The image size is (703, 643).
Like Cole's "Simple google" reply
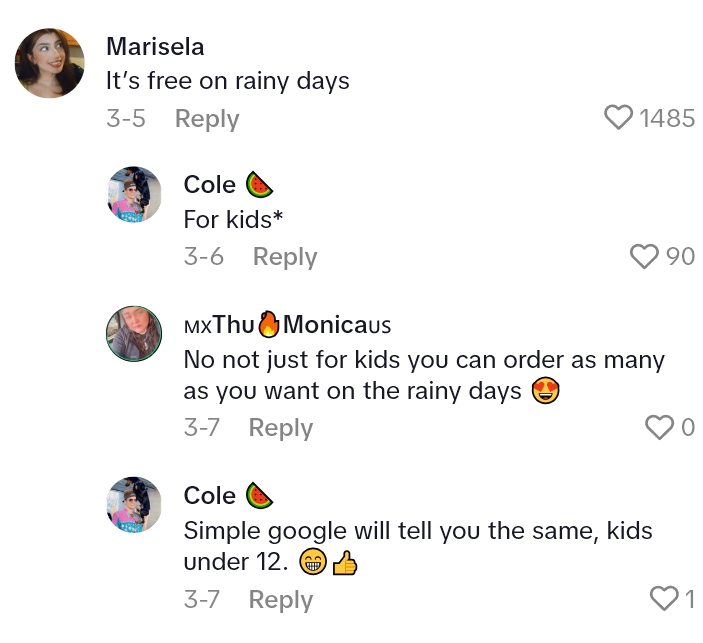pyautogui.click(x=664, y=599)
